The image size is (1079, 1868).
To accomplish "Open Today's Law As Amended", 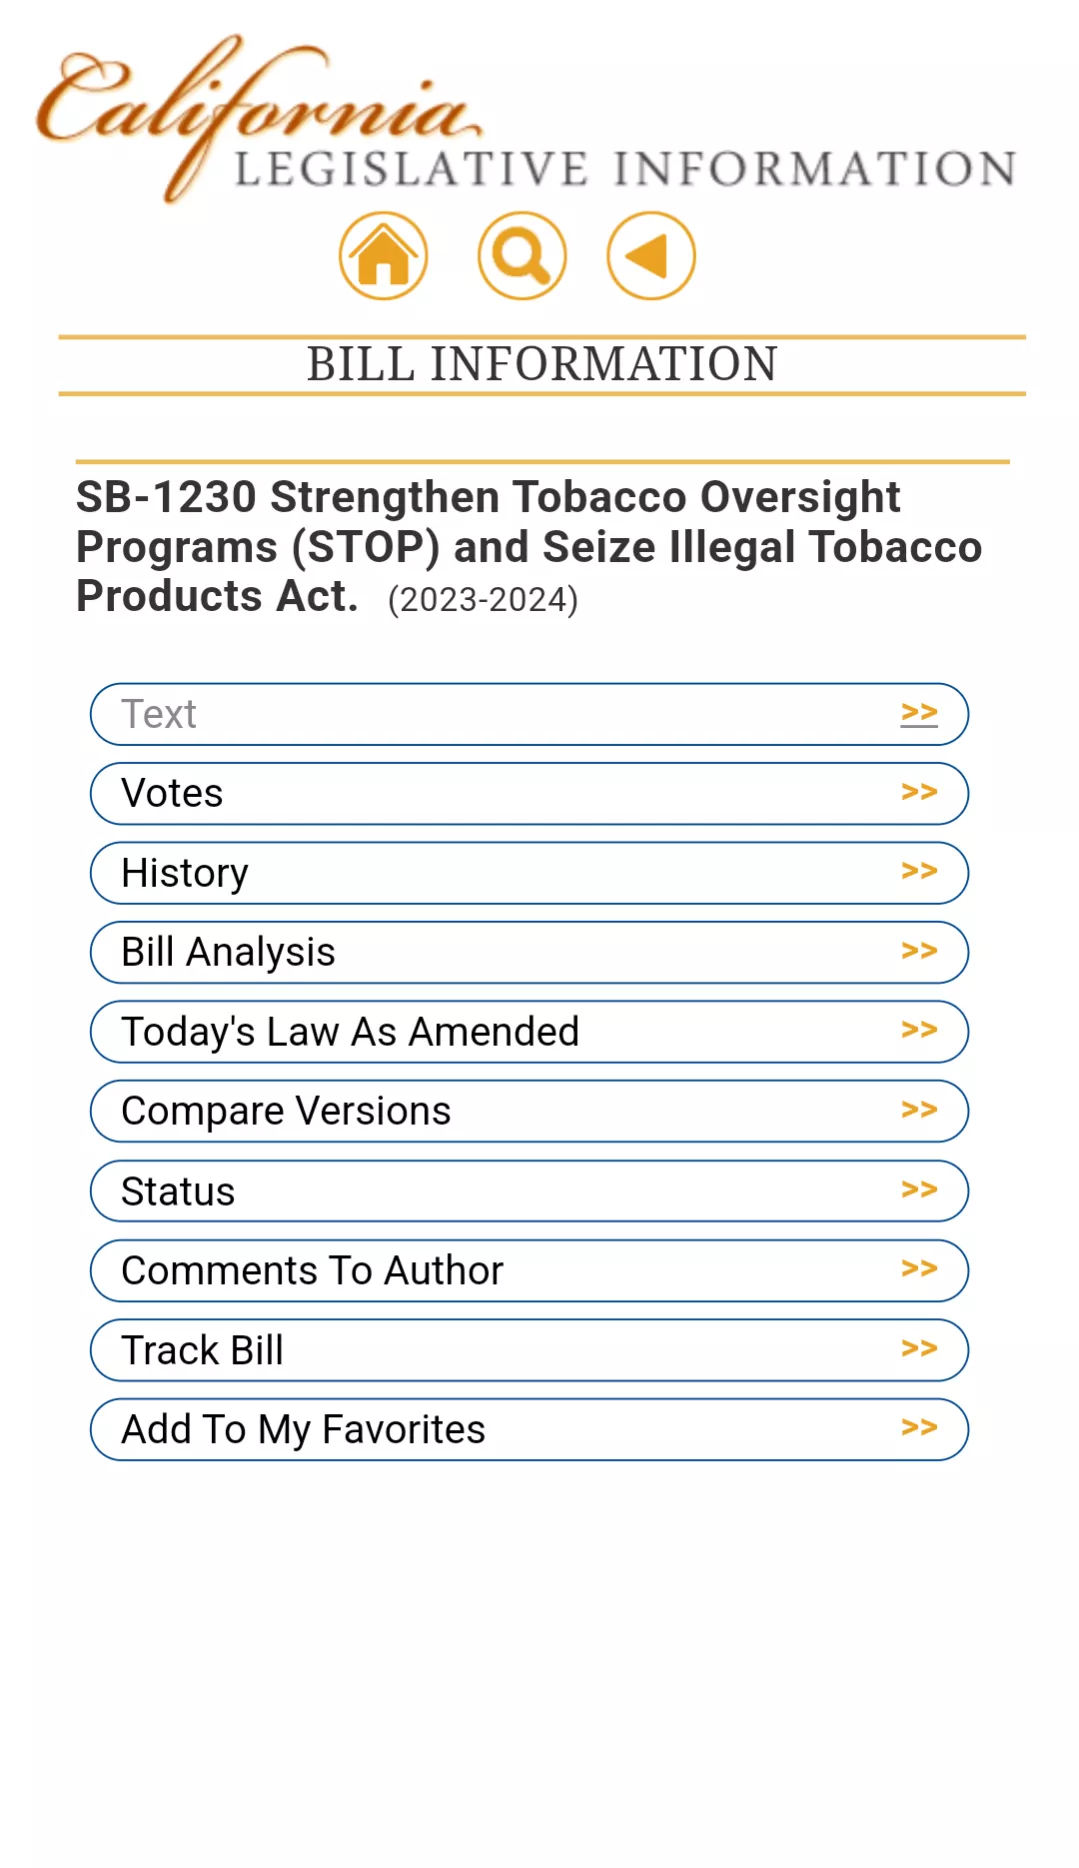I will pos(350,1031).
